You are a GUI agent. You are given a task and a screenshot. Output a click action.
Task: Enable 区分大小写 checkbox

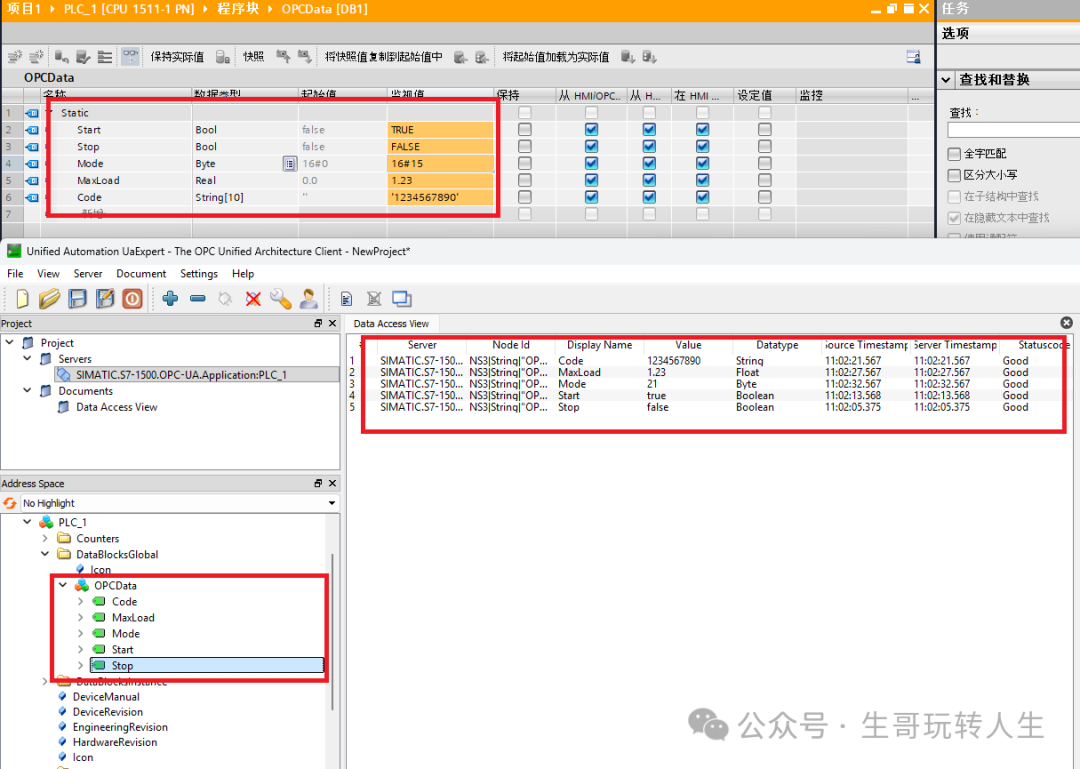click(x=954, y=175)
